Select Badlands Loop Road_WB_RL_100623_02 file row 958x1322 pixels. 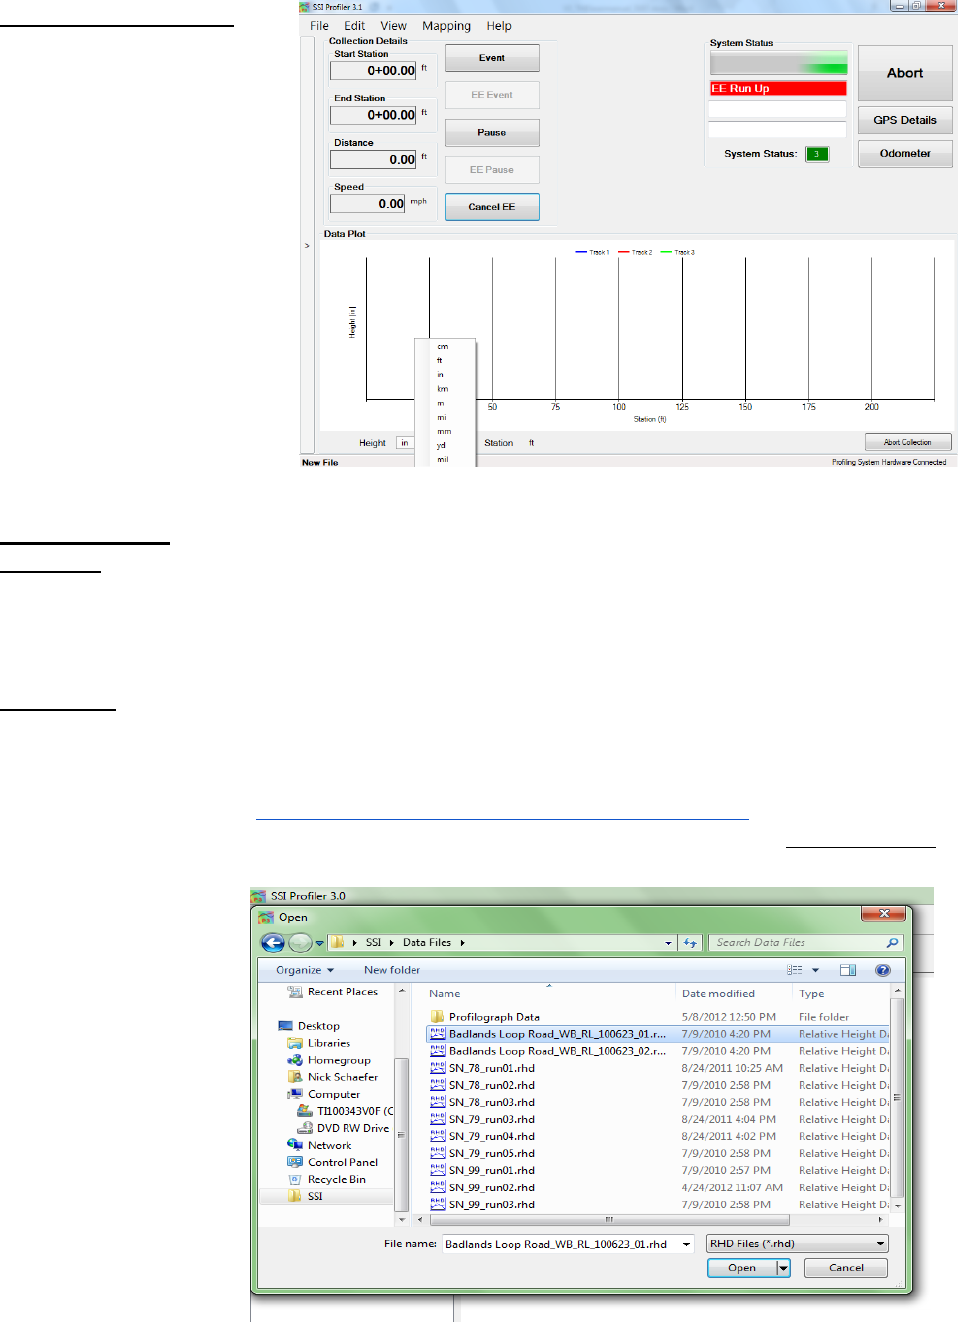tap(658, 1051)
